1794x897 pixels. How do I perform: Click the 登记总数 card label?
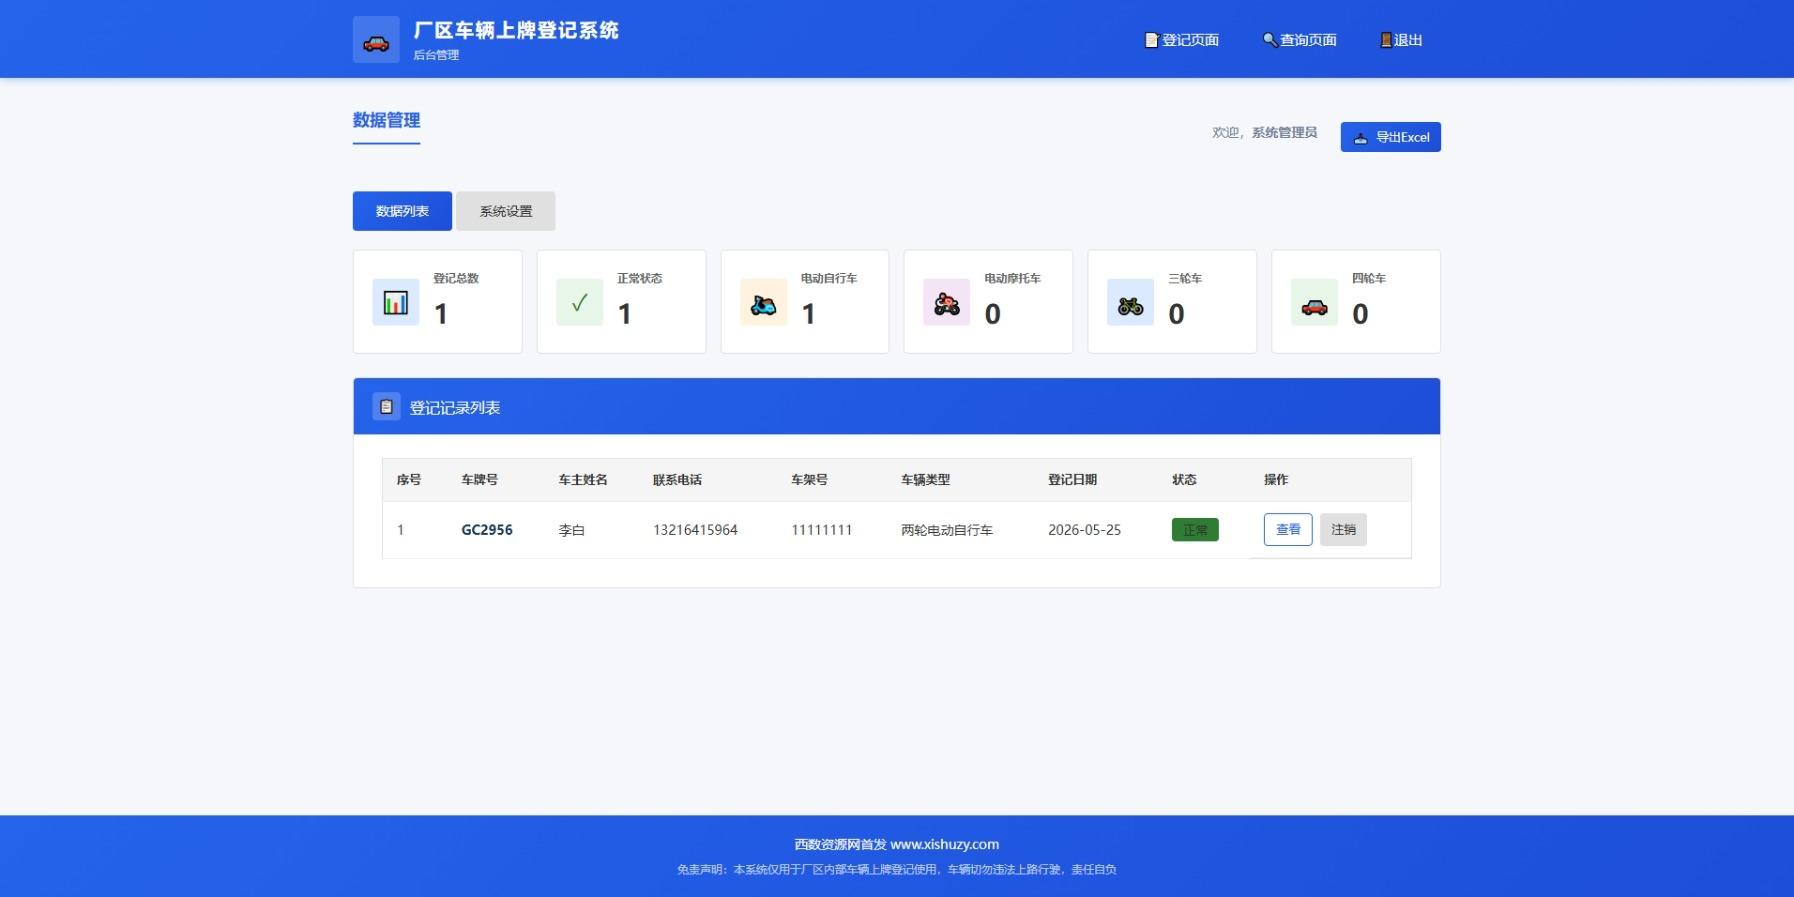pyautogui.click(x=456, y=278)
